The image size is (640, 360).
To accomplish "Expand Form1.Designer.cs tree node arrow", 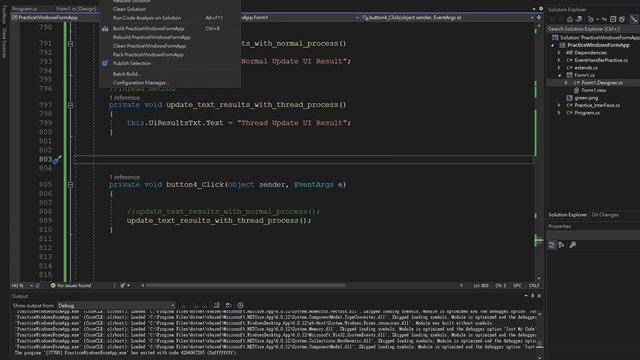I will coord(566,83).
